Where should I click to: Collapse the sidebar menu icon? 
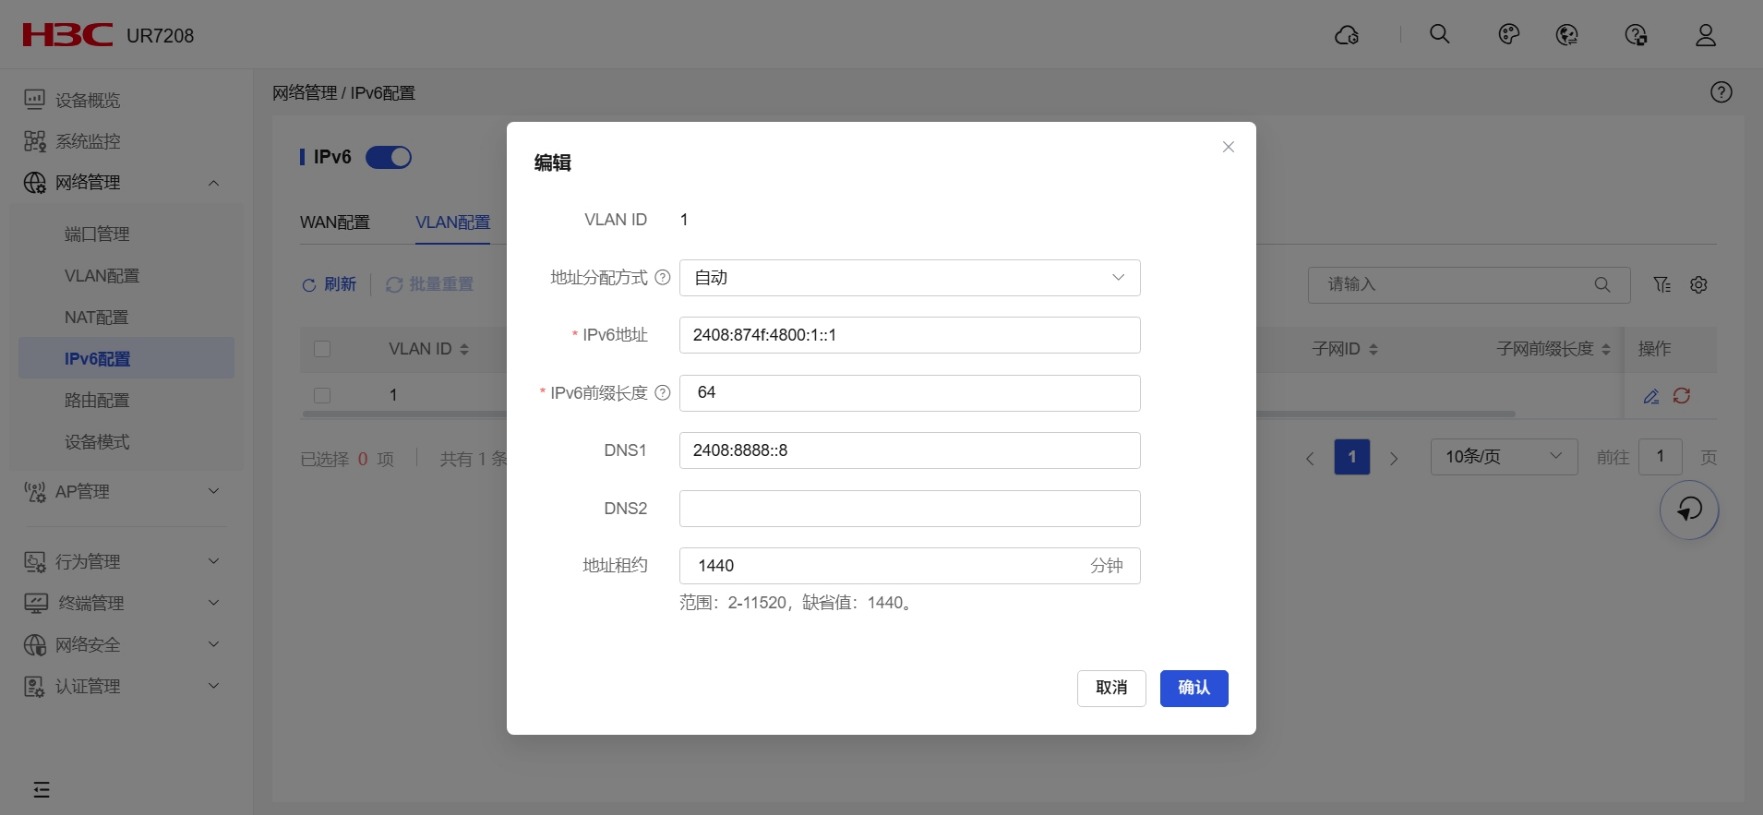tap(41, 789)
